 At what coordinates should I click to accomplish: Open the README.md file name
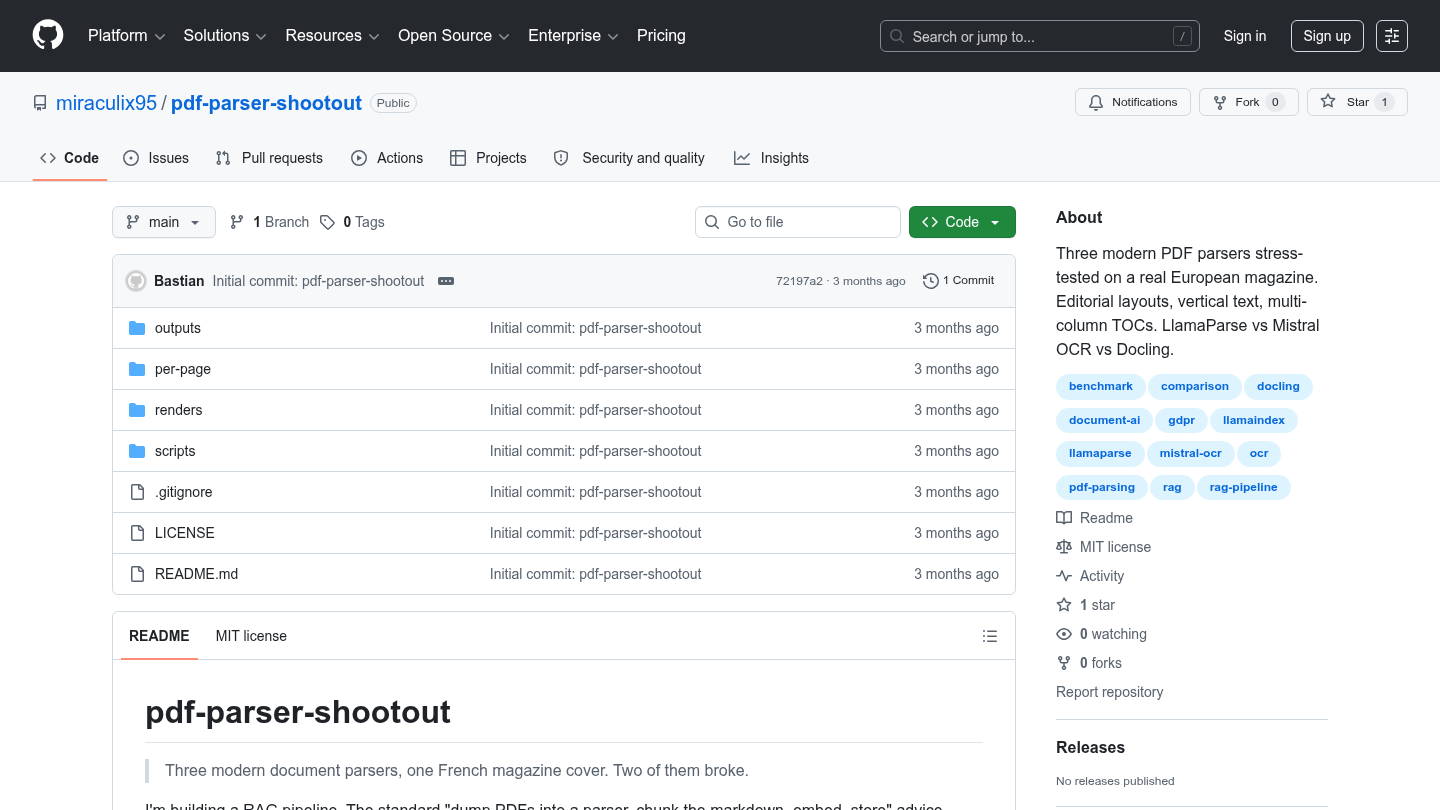coord(196,574)
